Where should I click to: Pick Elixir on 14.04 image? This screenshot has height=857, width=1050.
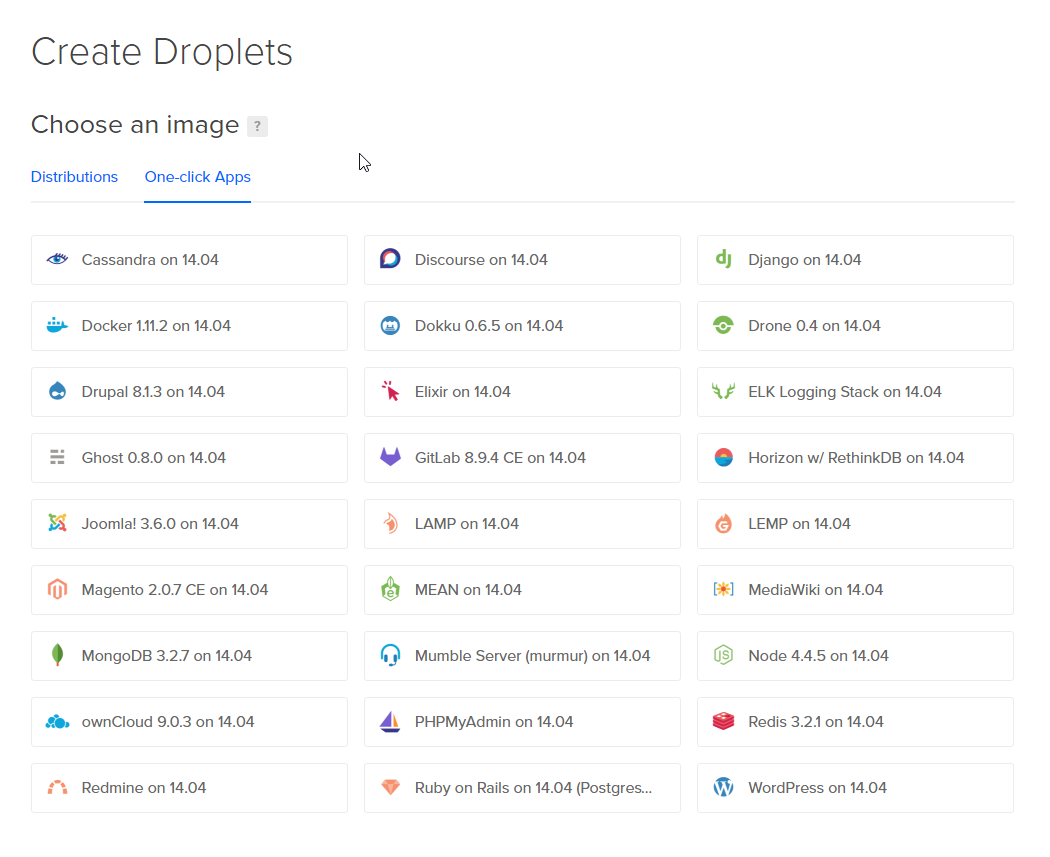click(522, 392)
